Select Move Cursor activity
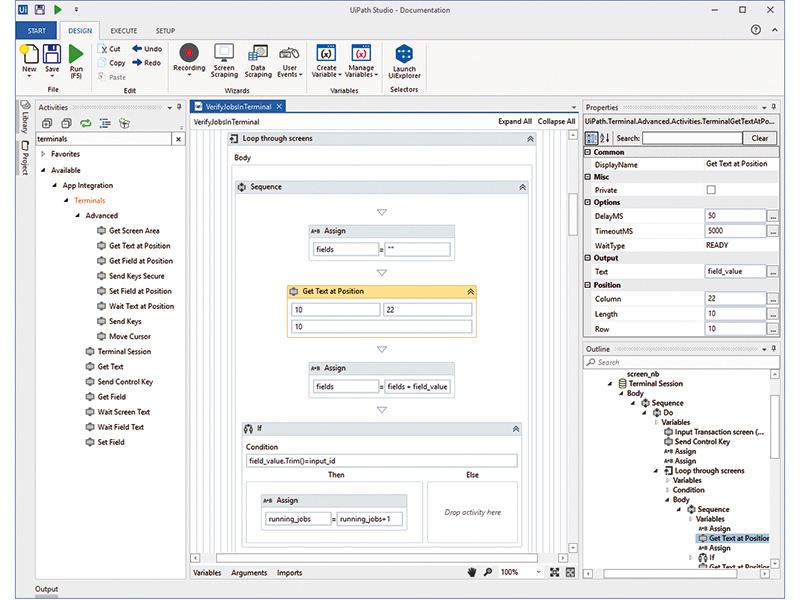 123,336
